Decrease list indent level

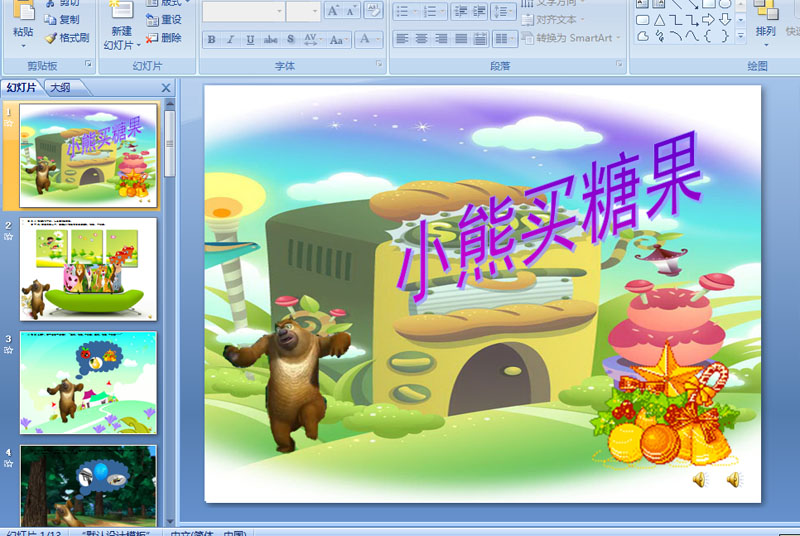[460, 11]
